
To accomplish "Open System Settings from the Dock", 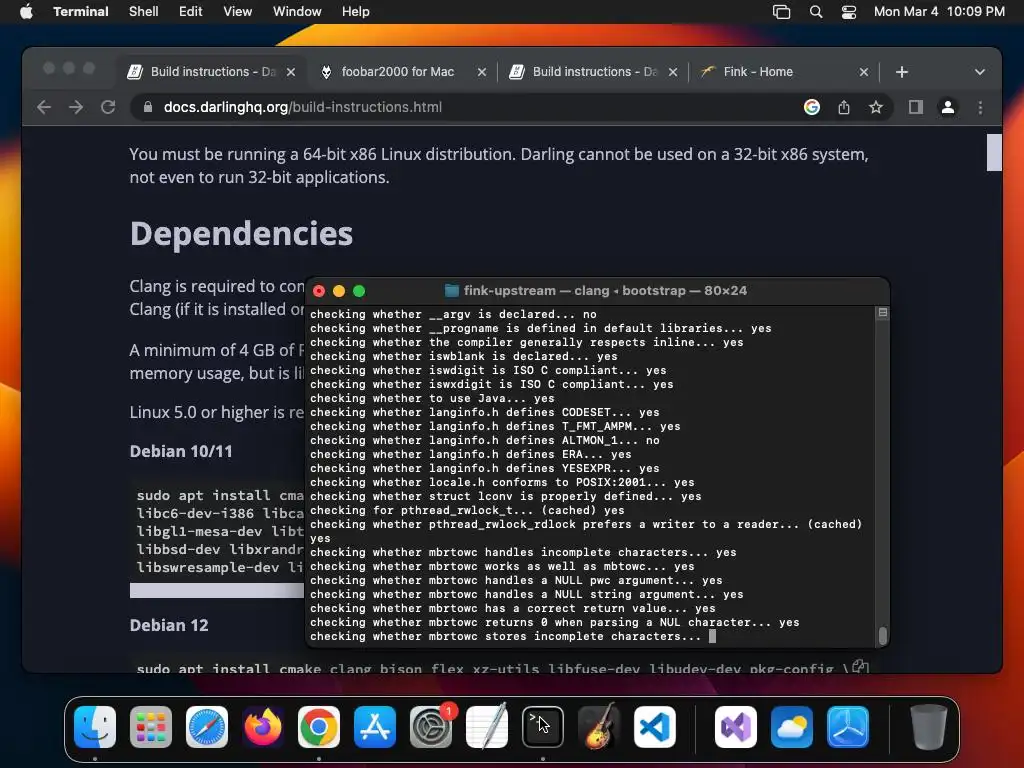I will pyautogui.click(x=431, y=727).
